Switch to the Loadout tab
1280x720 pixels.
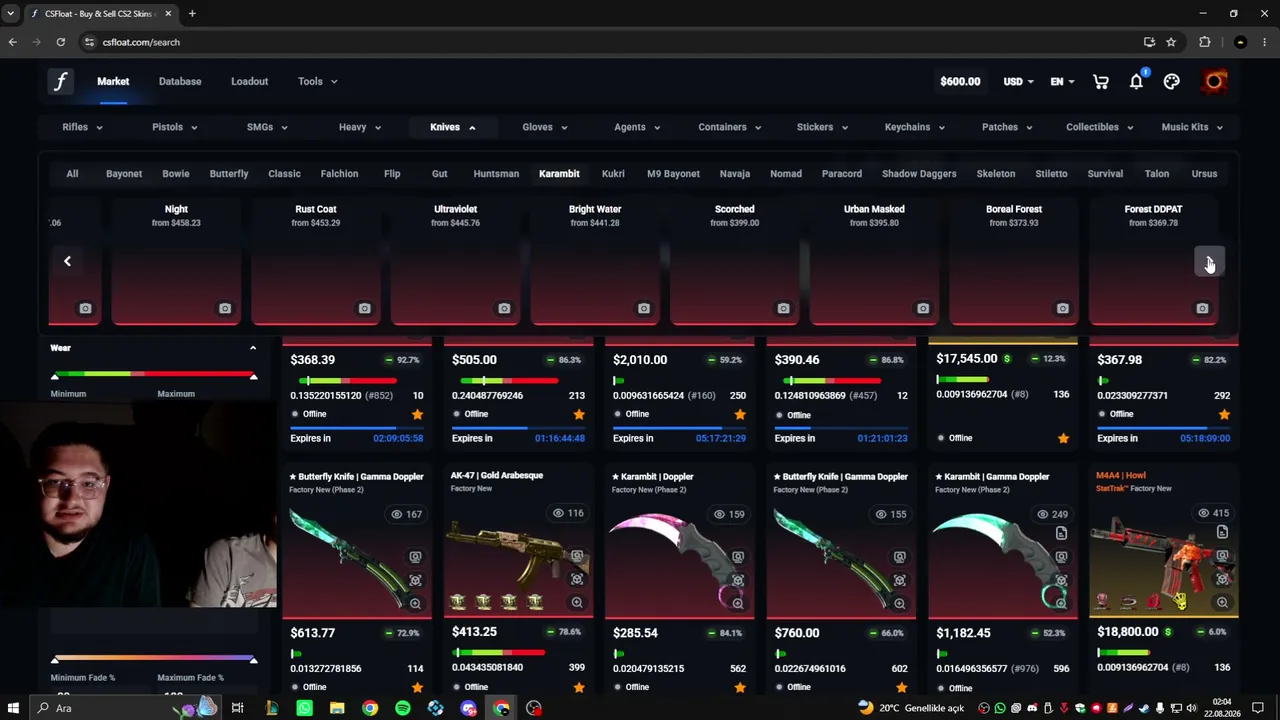(x=249, y=81)
